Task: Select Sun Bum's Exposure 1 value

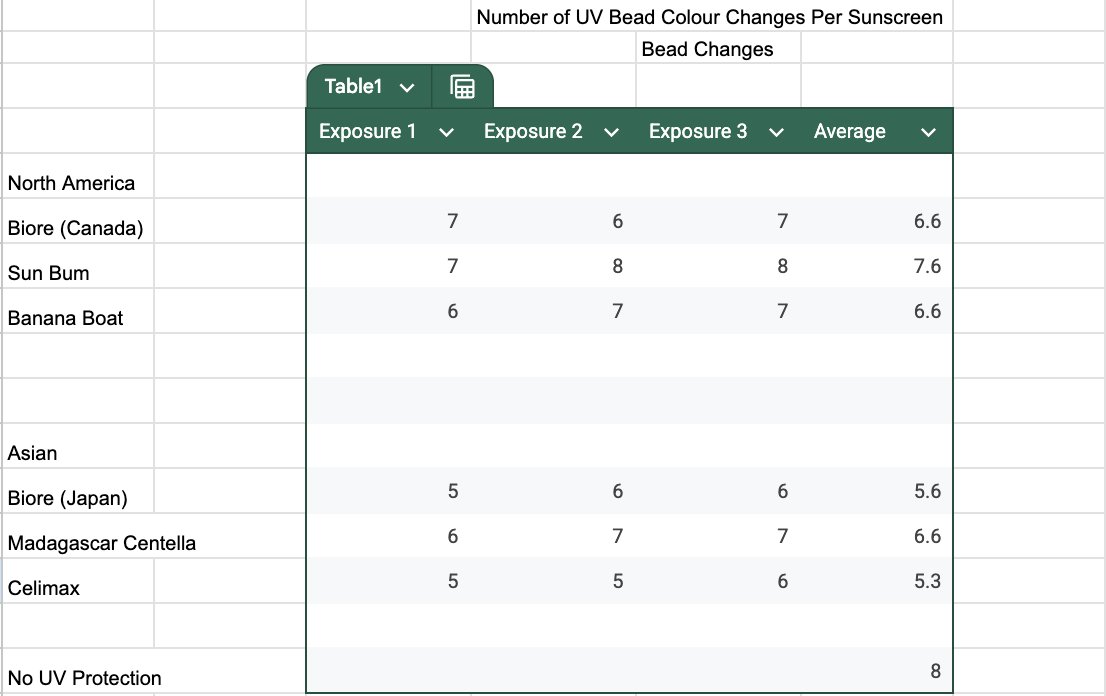Action: [x=453, y=266]
